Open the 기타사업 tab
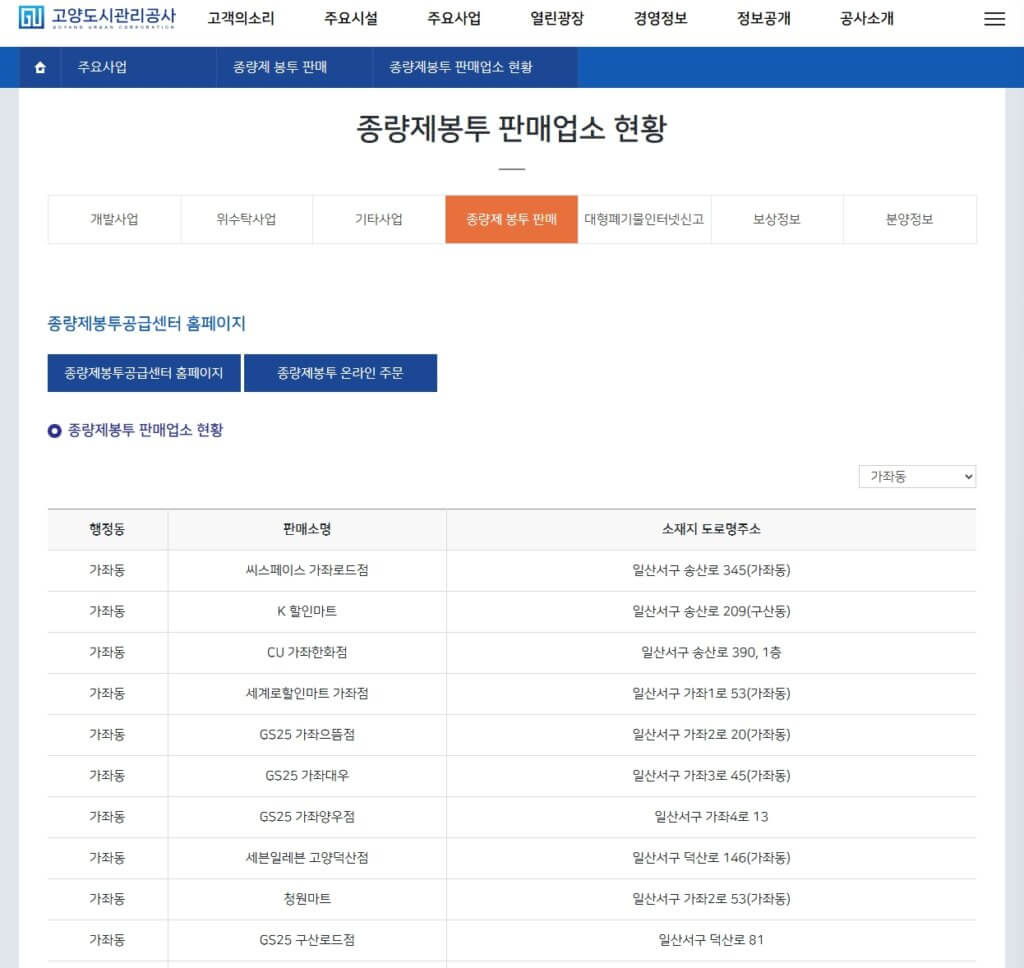The image size is (1024, 968). click(379, 218)
